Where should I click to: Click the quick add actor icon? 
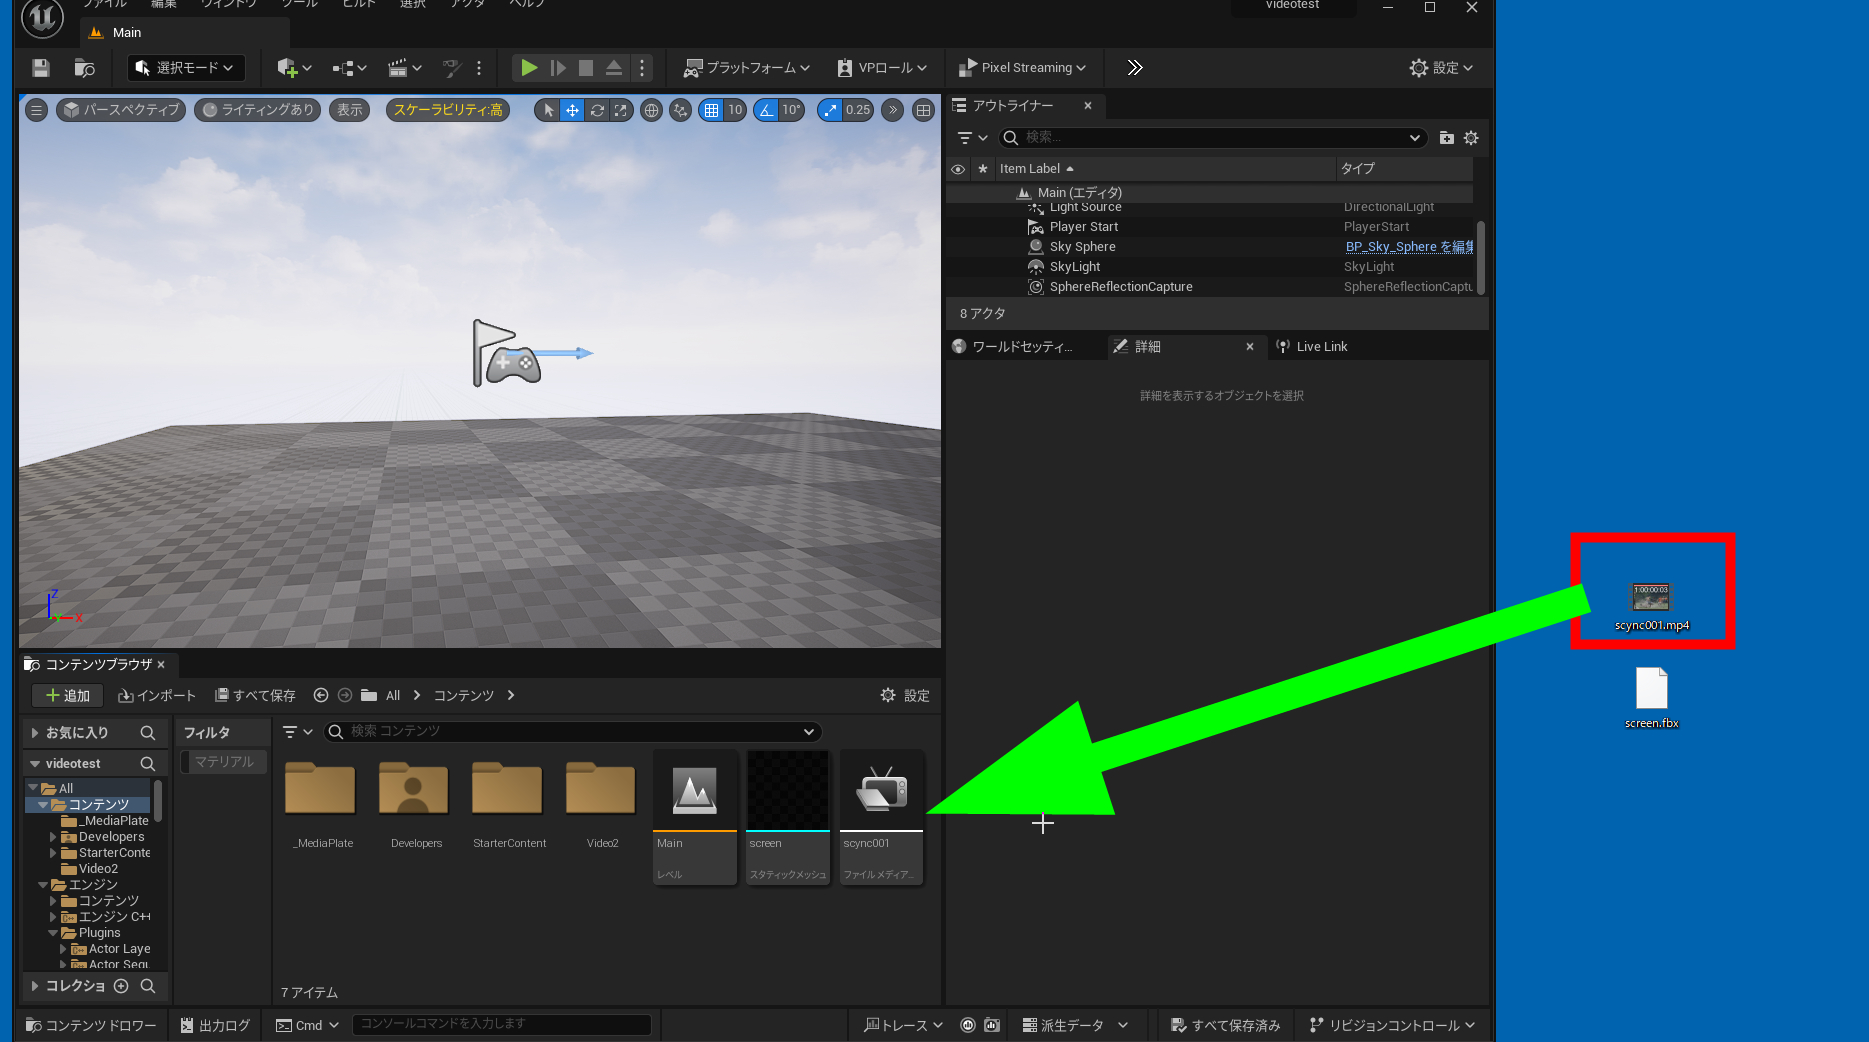click(x=287, y=68)
